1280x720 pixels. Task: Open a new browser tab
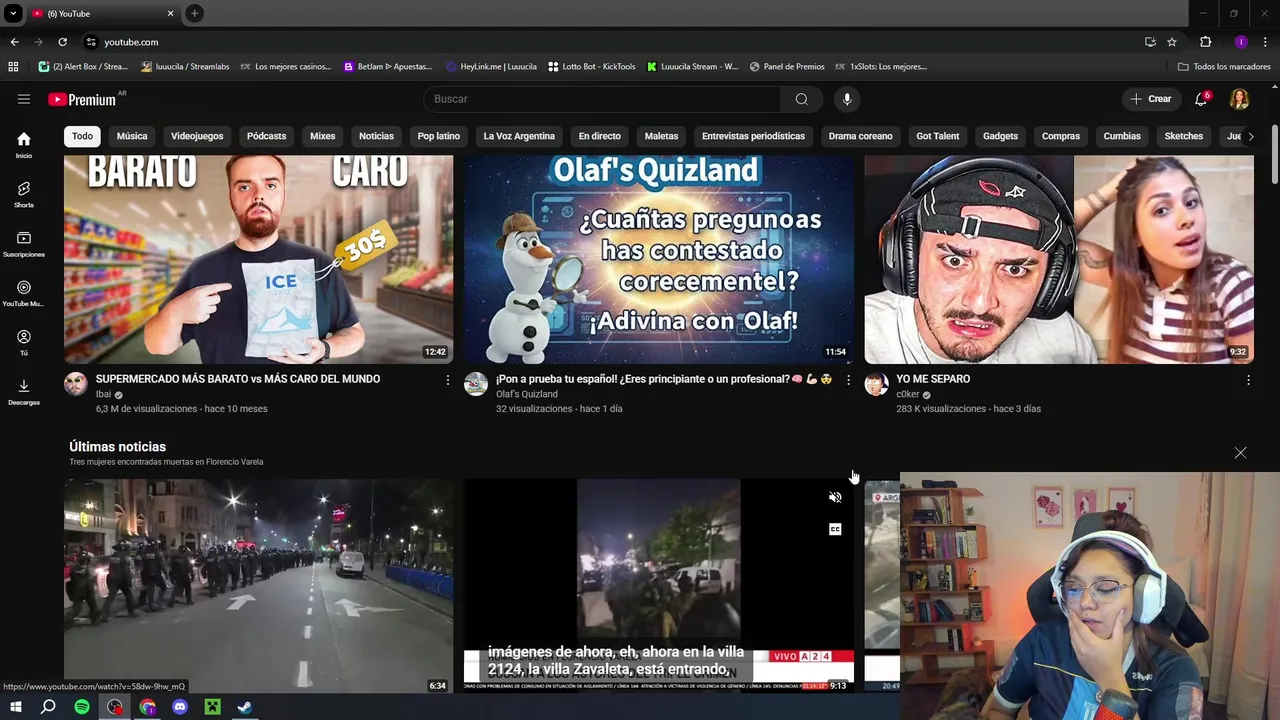tap(194, 13)
